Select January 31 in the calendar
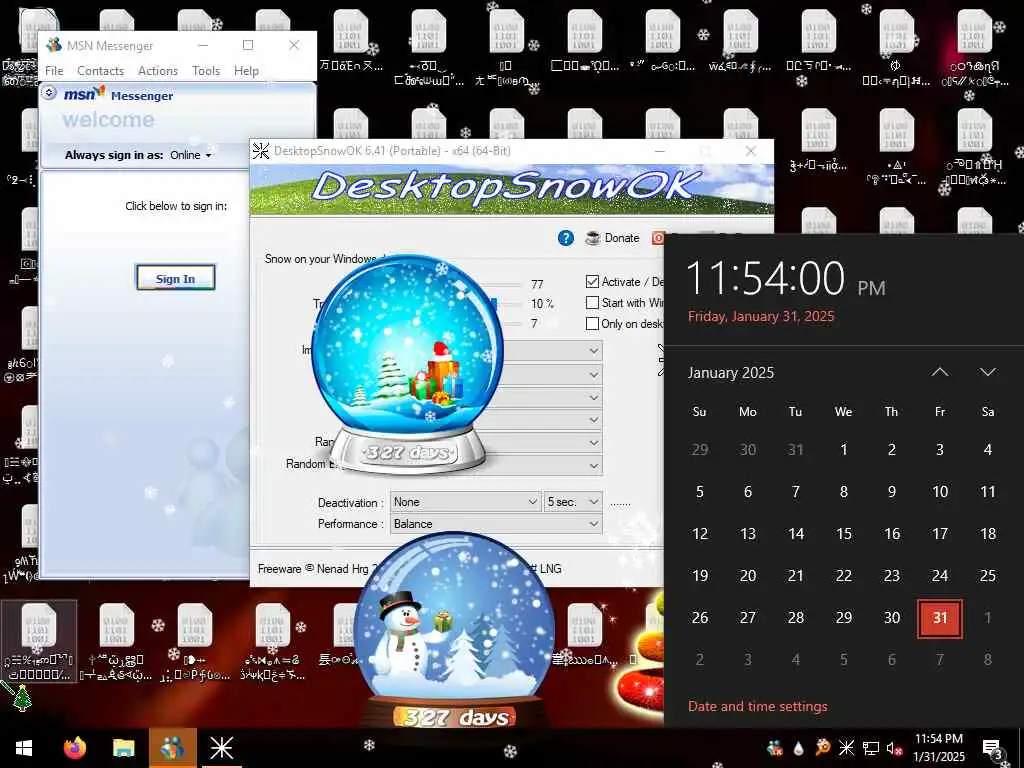This screenshot has height=768, width=1024. pos(940,618)
